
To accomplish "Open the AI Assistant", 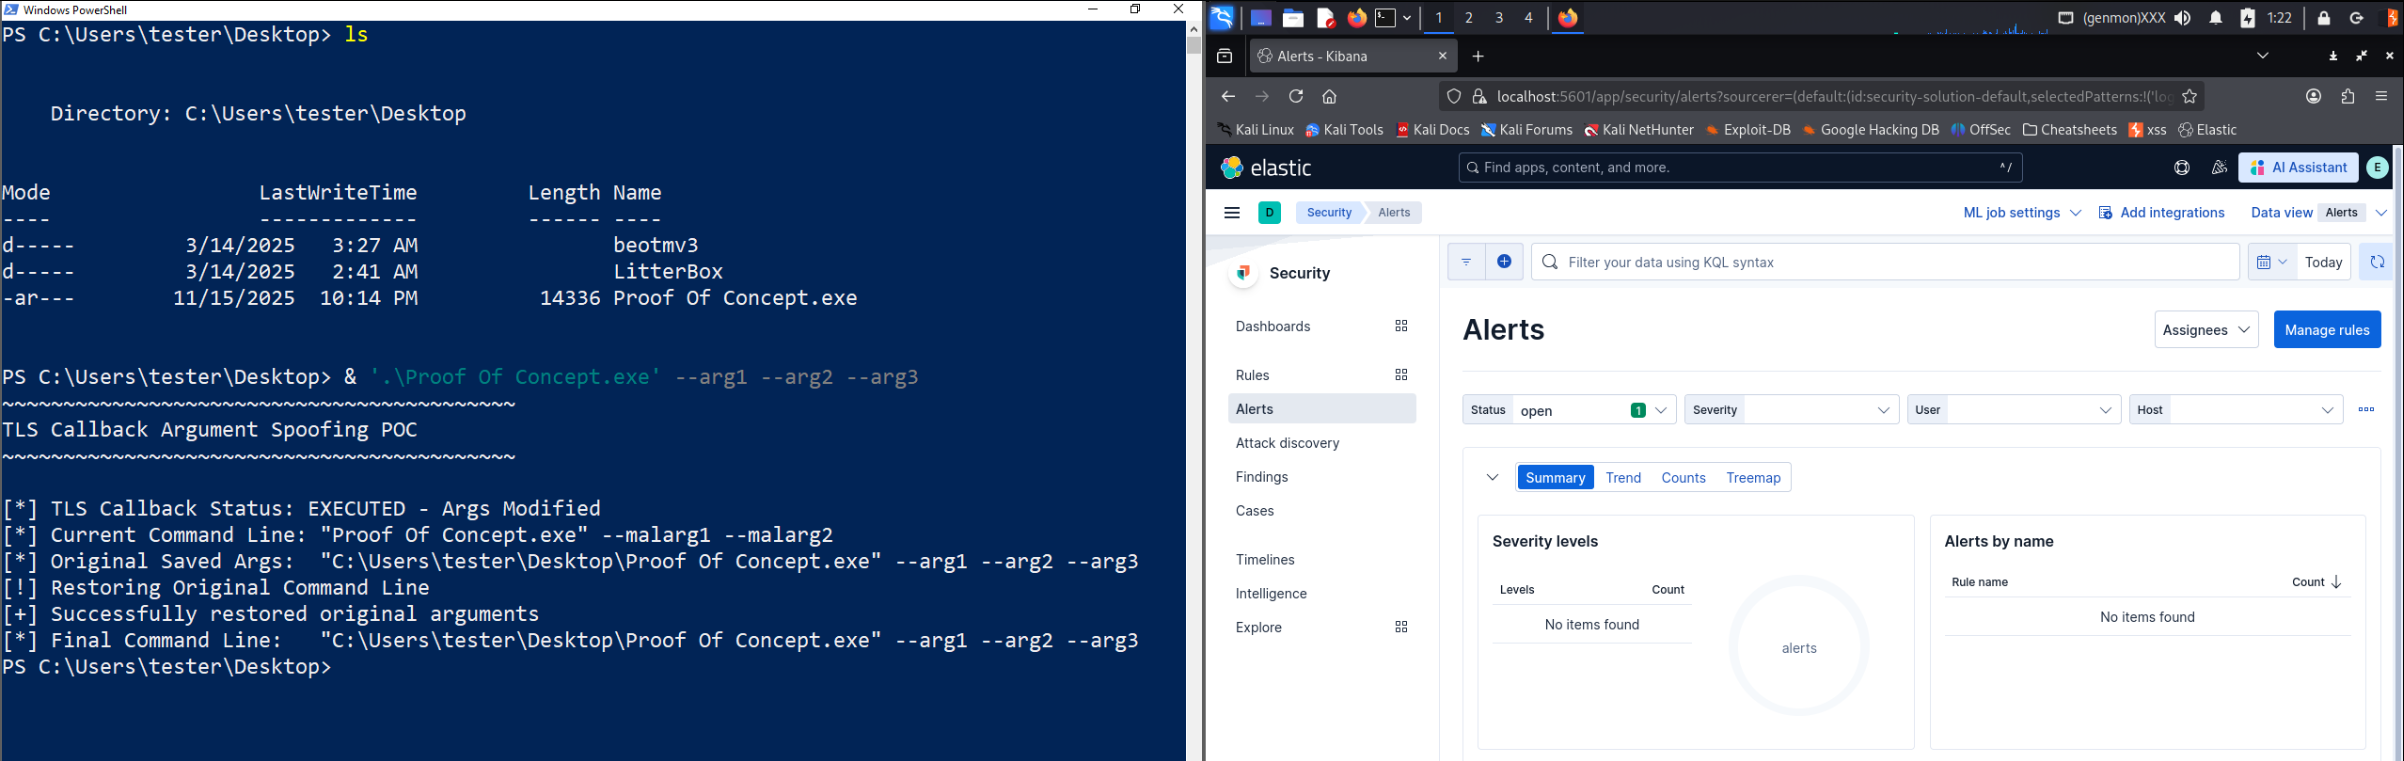I will (x=2298, y=168).
